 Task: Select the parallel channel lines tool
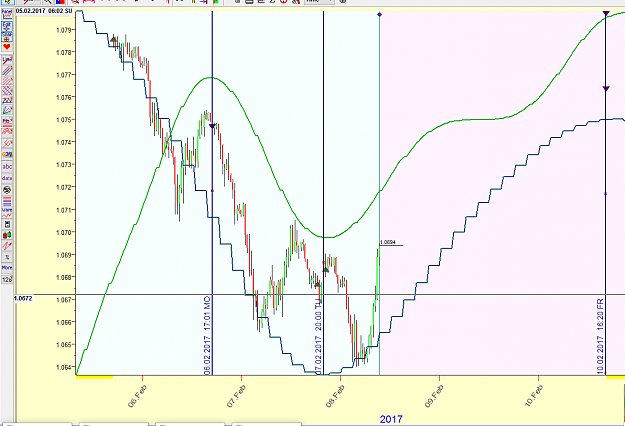(7, 71)
